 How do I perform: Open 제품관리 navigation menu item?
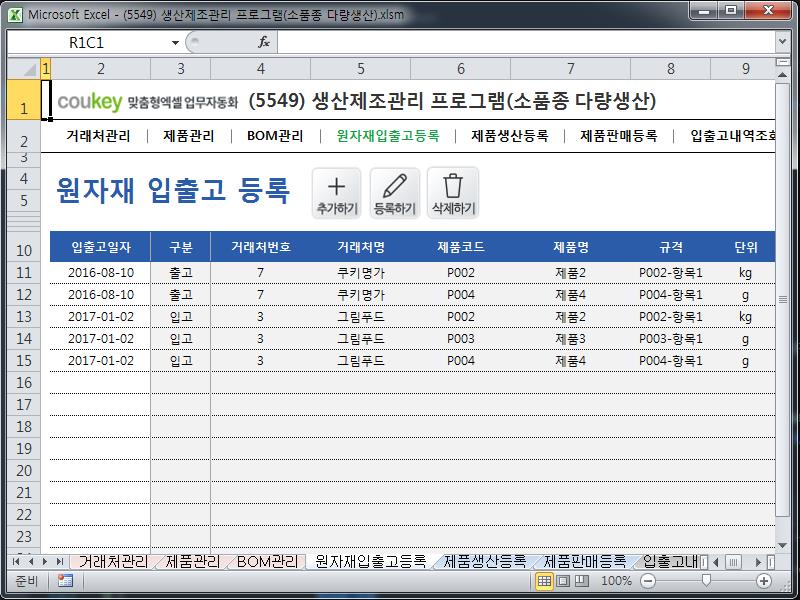point(189,136)
